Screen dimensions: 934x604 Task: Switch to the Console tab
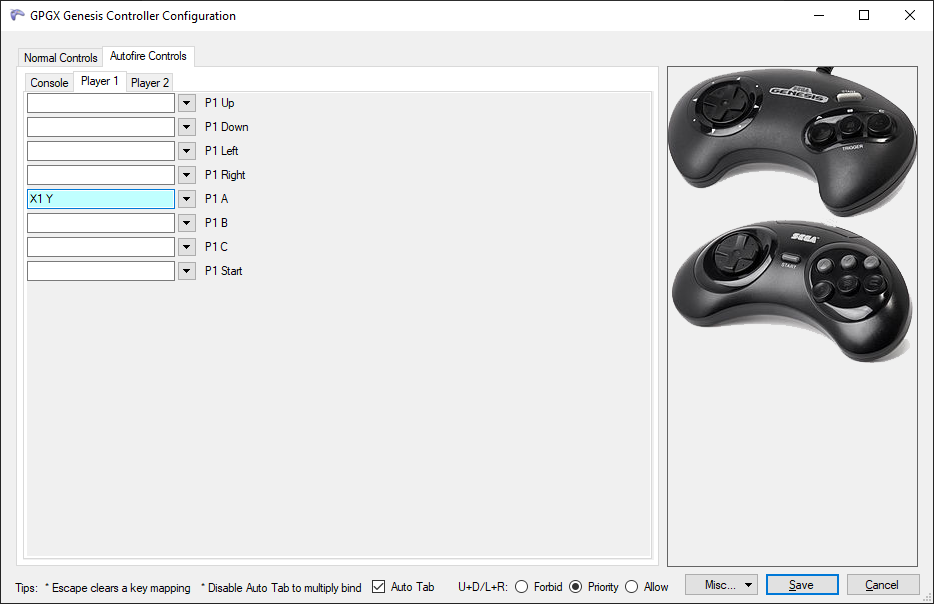[x=48, y=82]
